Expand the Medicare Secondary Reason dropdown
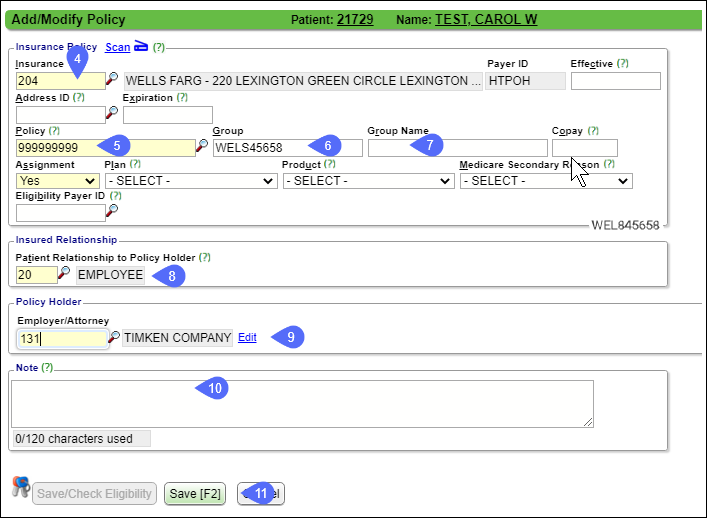The image size is (707, 518). coord(545,181)
